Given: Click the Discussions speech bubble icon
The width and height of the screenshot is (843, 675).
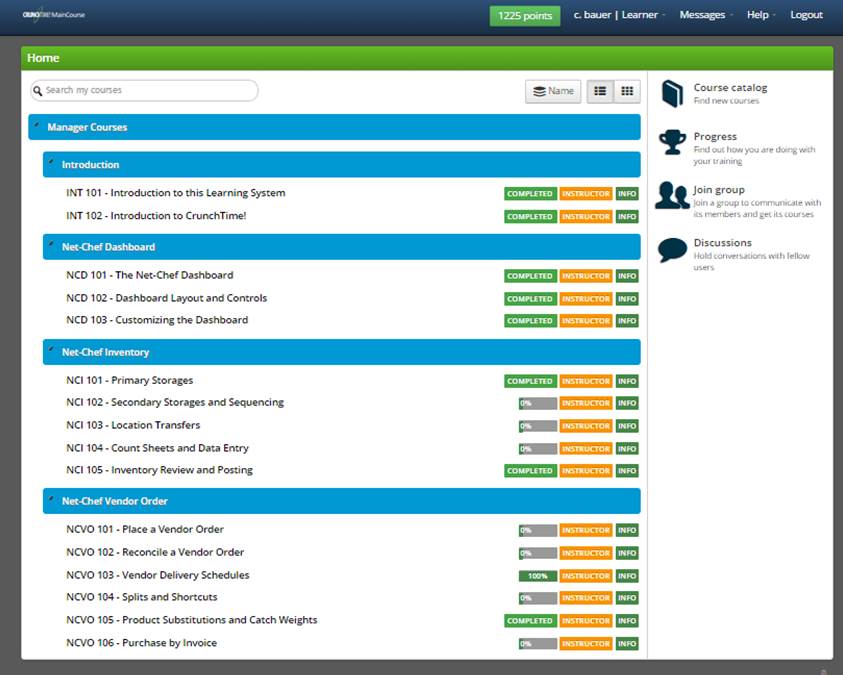Looking at the screenshot, I should pos(673,250).
